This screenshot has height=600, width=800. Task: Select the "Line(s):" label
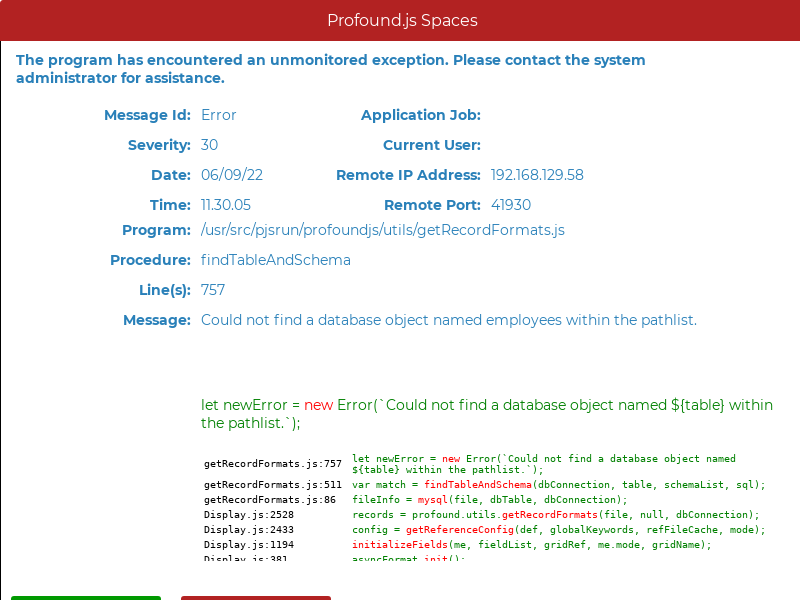[x=165, y=290]
